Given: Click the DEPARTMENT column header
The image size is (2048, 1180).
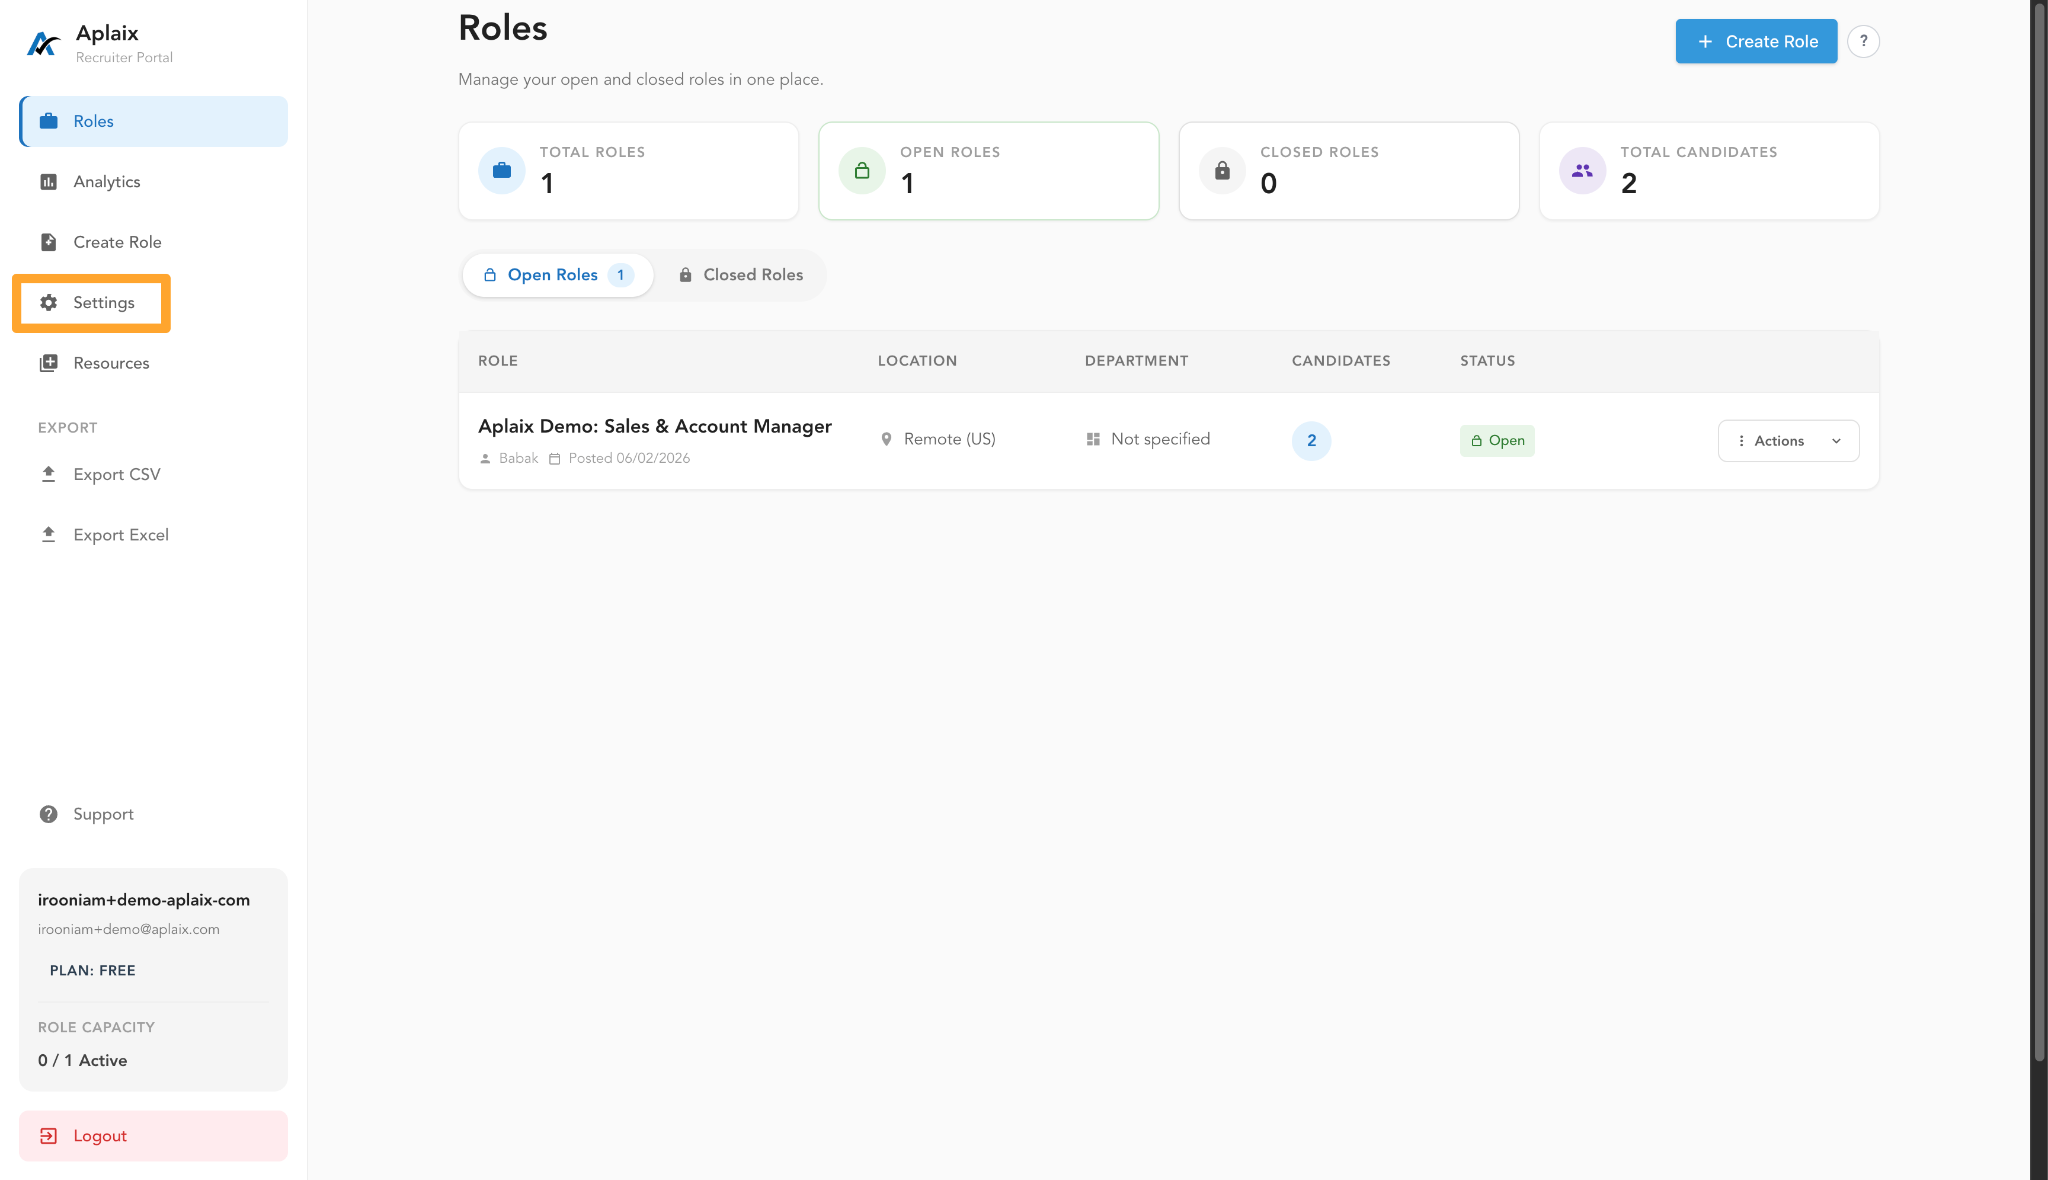Looking at the screenshot, I should pyautogui.click(x=1136, y=361).
